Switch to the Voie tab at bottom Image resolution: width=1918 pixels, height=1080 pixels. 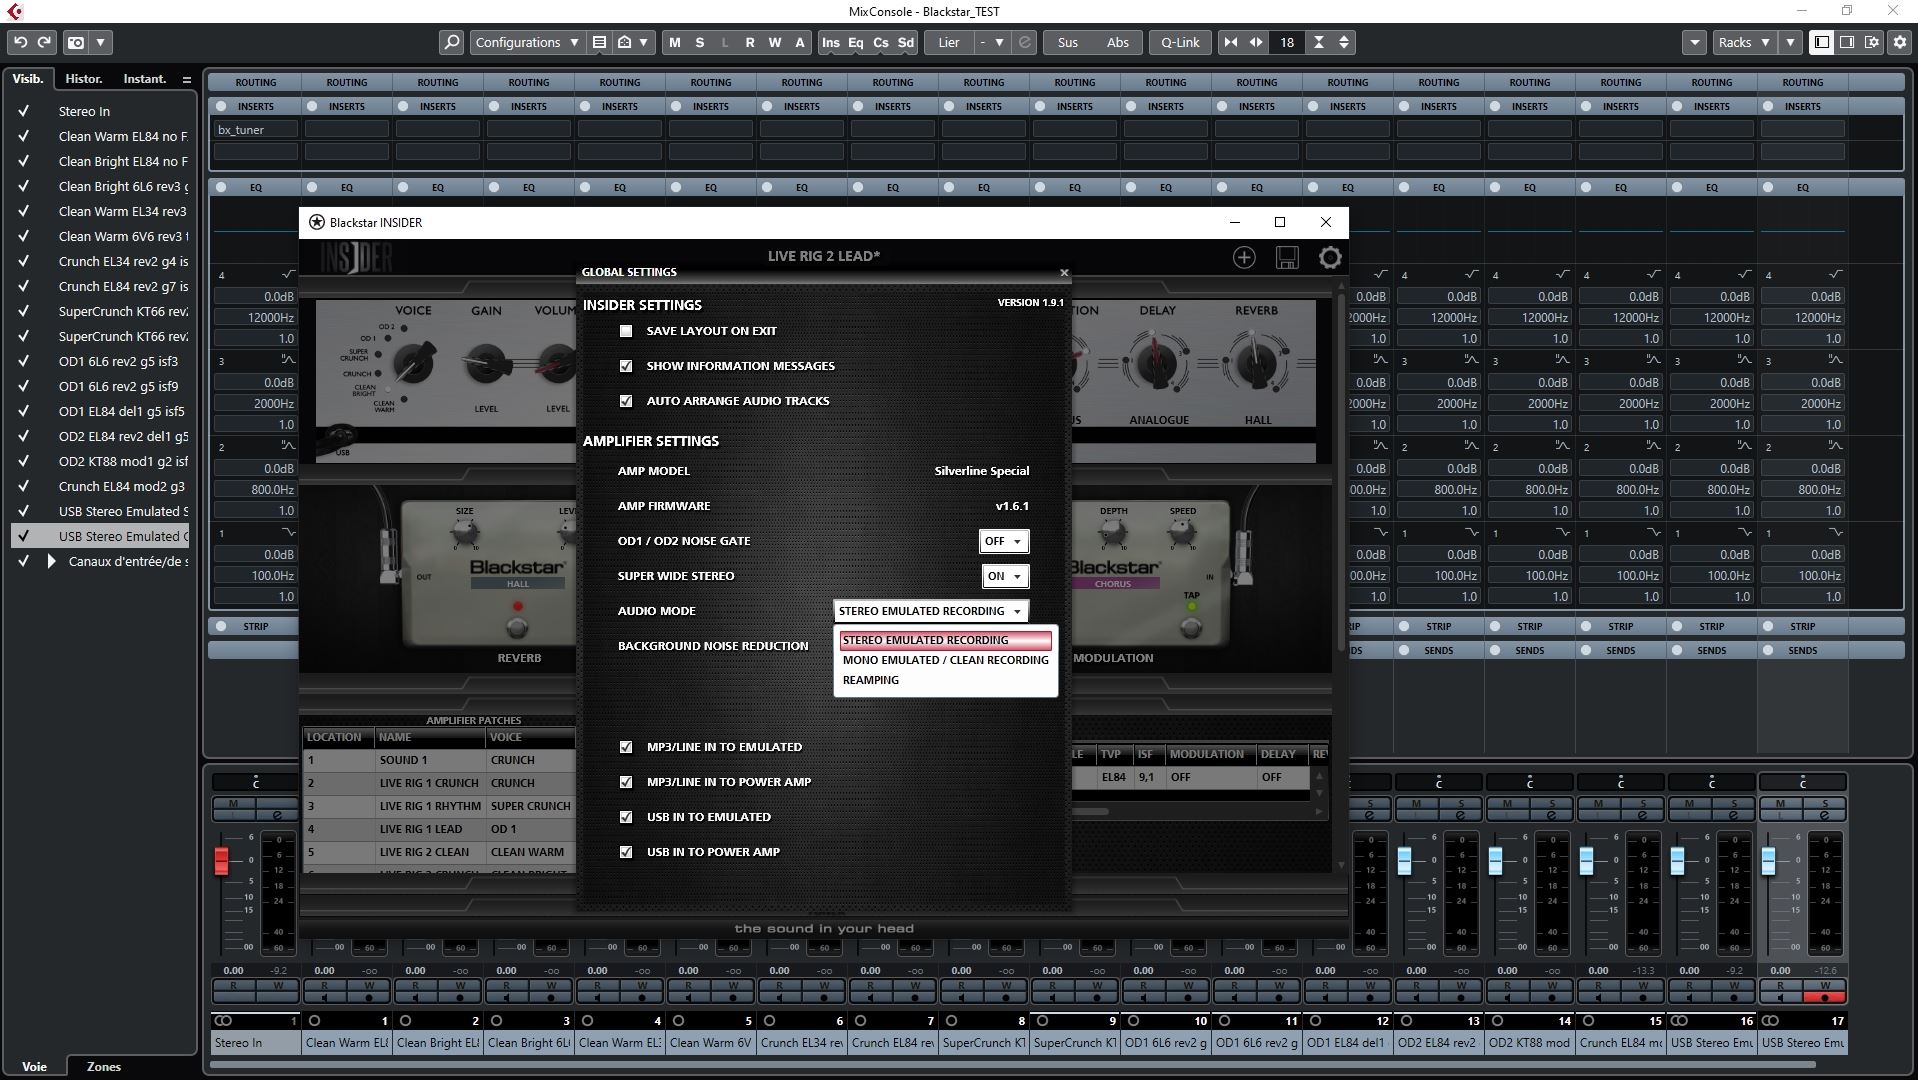click(35, 1067)
